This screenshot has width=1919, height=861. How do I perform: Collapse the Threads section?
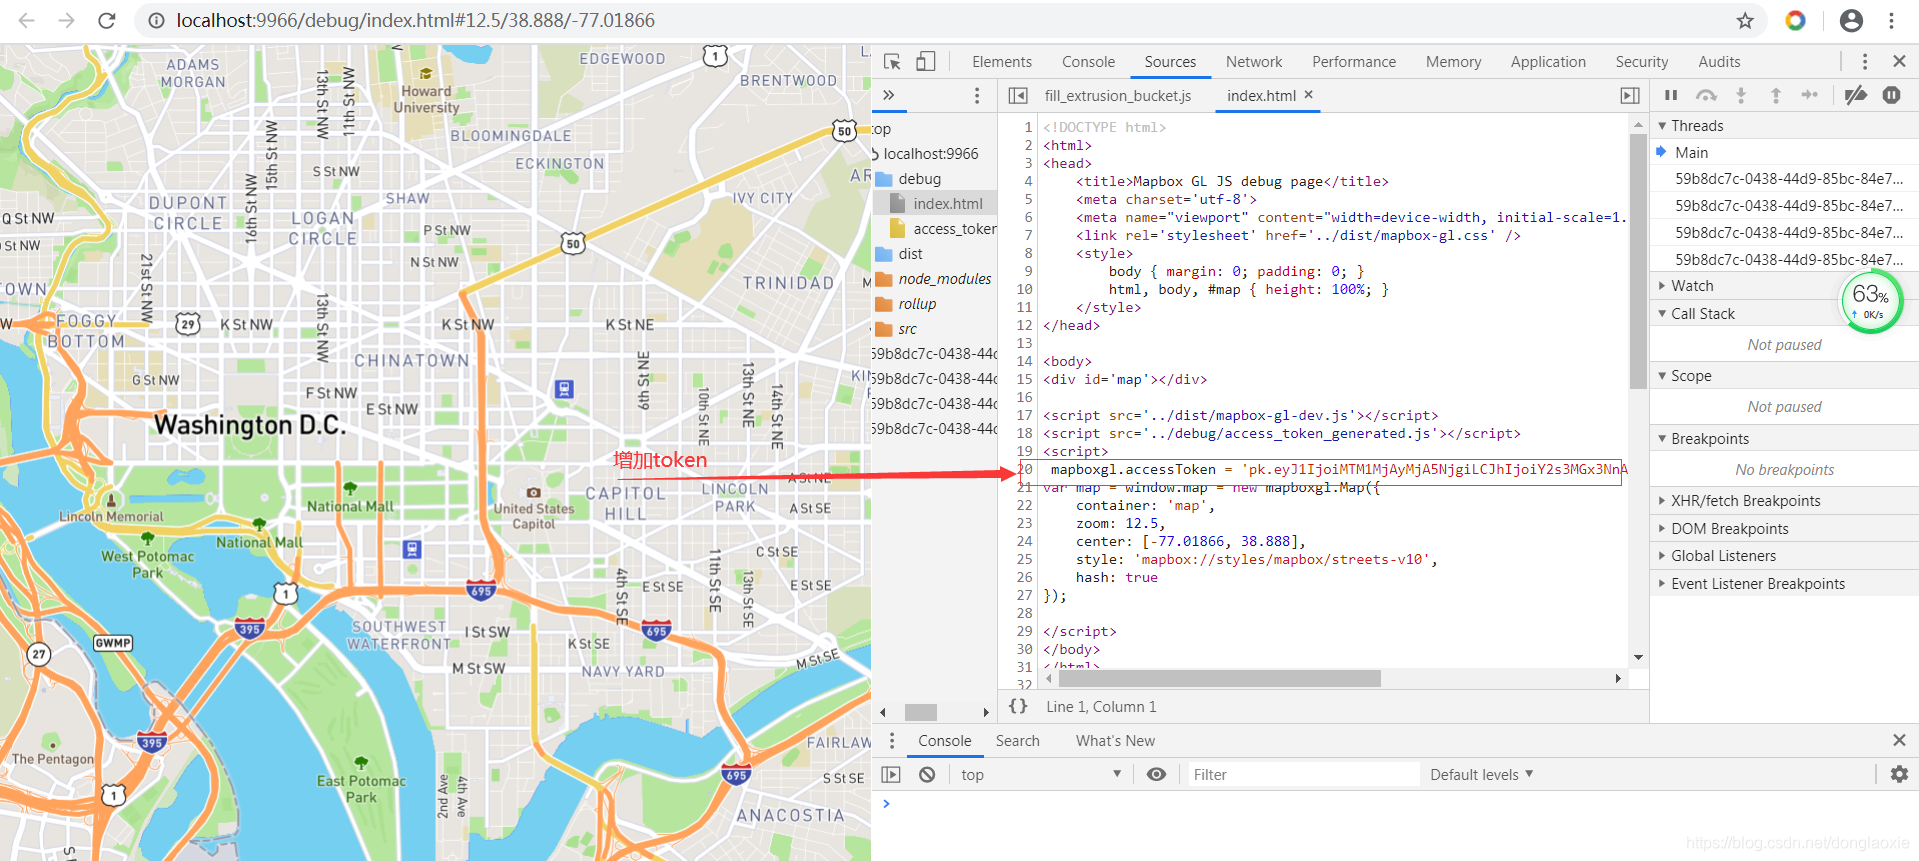click(1784, 126)
